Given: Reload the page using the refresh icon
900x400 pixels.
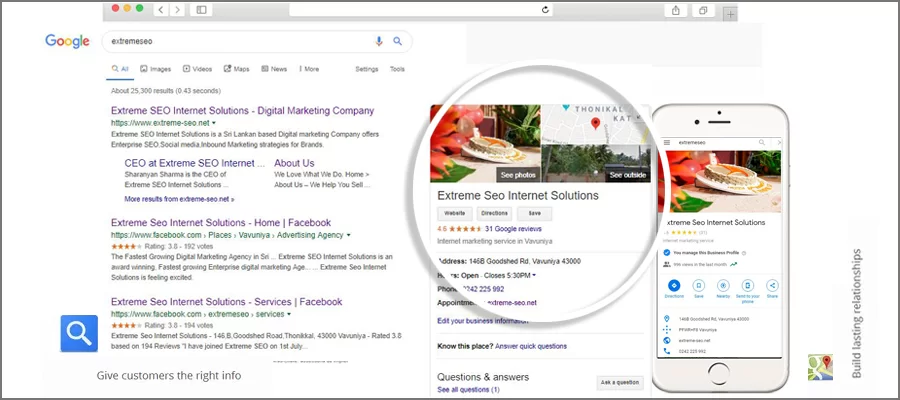Looking at the screenshot, I should tap(545, 10).
